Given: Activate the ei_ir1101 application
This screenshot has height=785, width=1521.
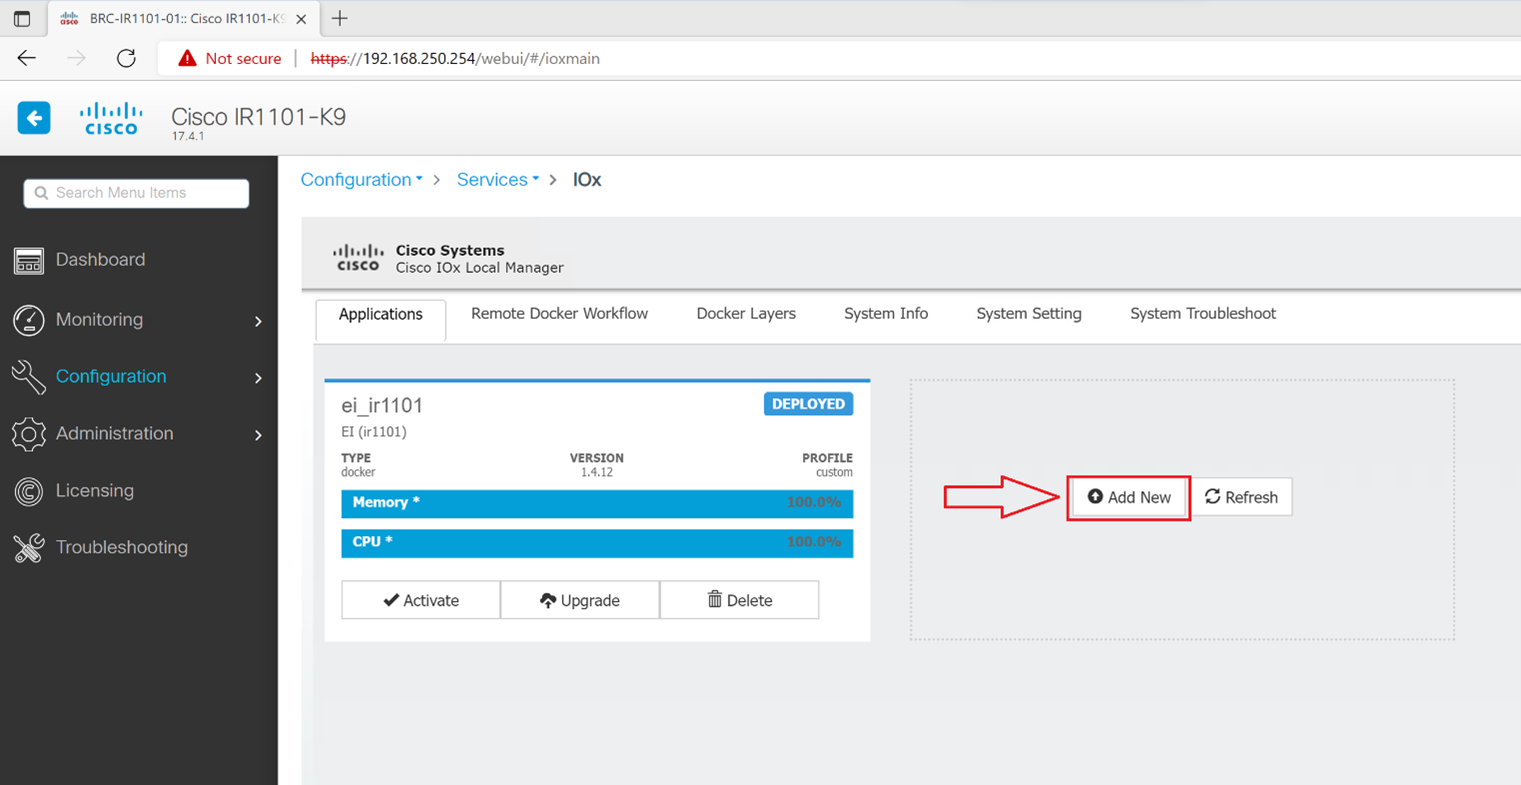Looking at the screenshot, I should tap(421, 600).
